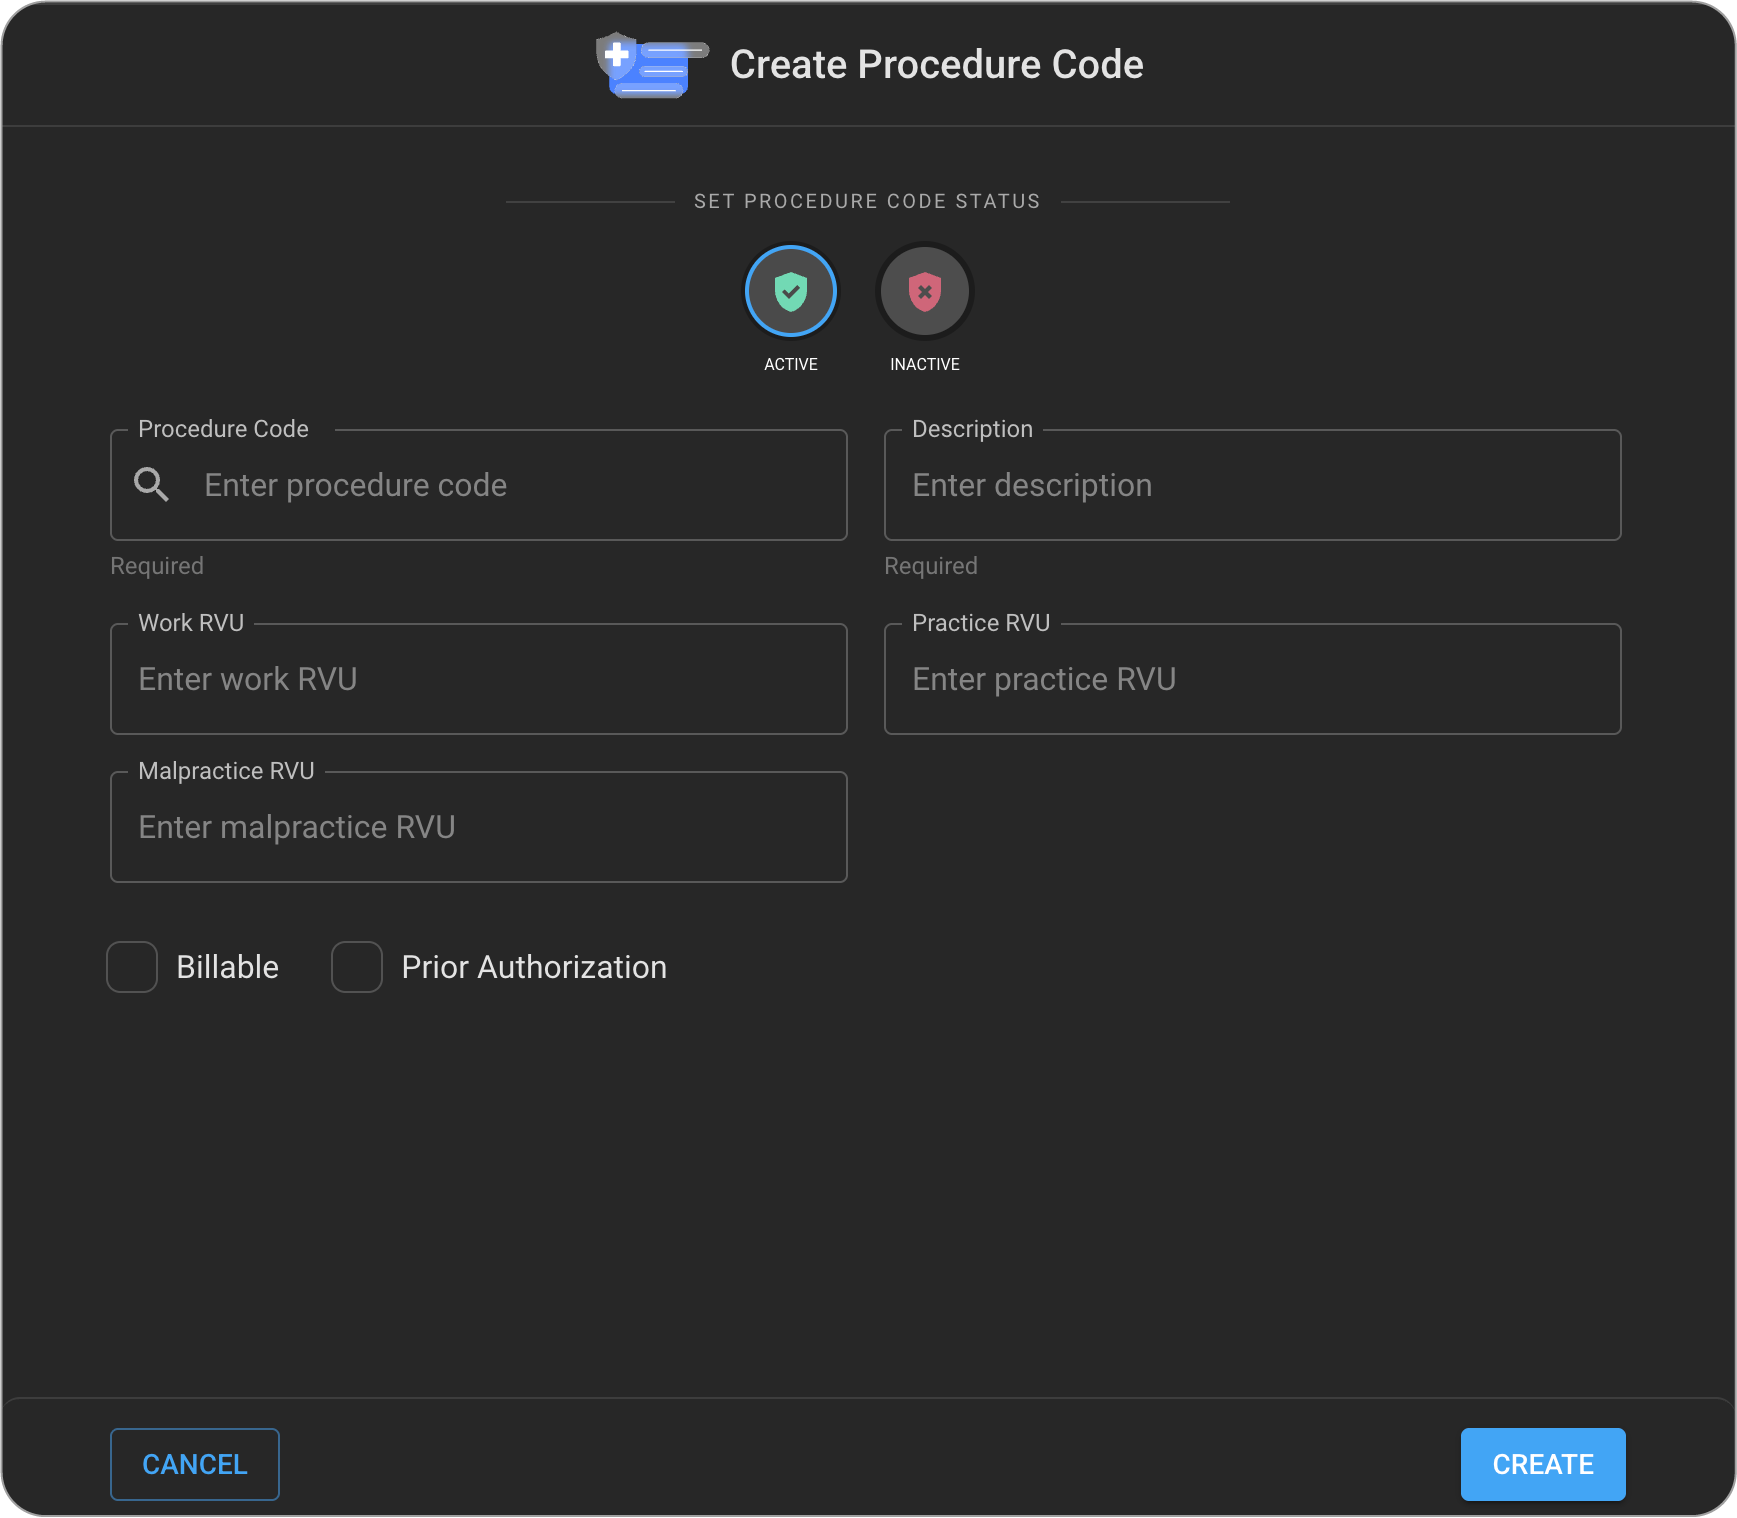The image size is (1737, 1518).
Task: Click into the Description input field
Action: point(1252,485)
